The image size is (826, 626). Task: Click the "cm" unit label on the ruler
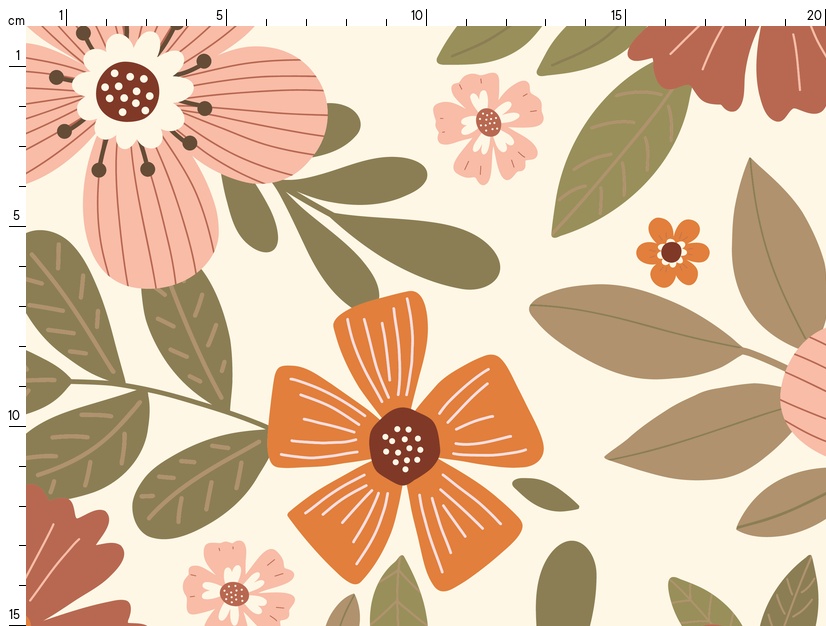coord(15,21)
